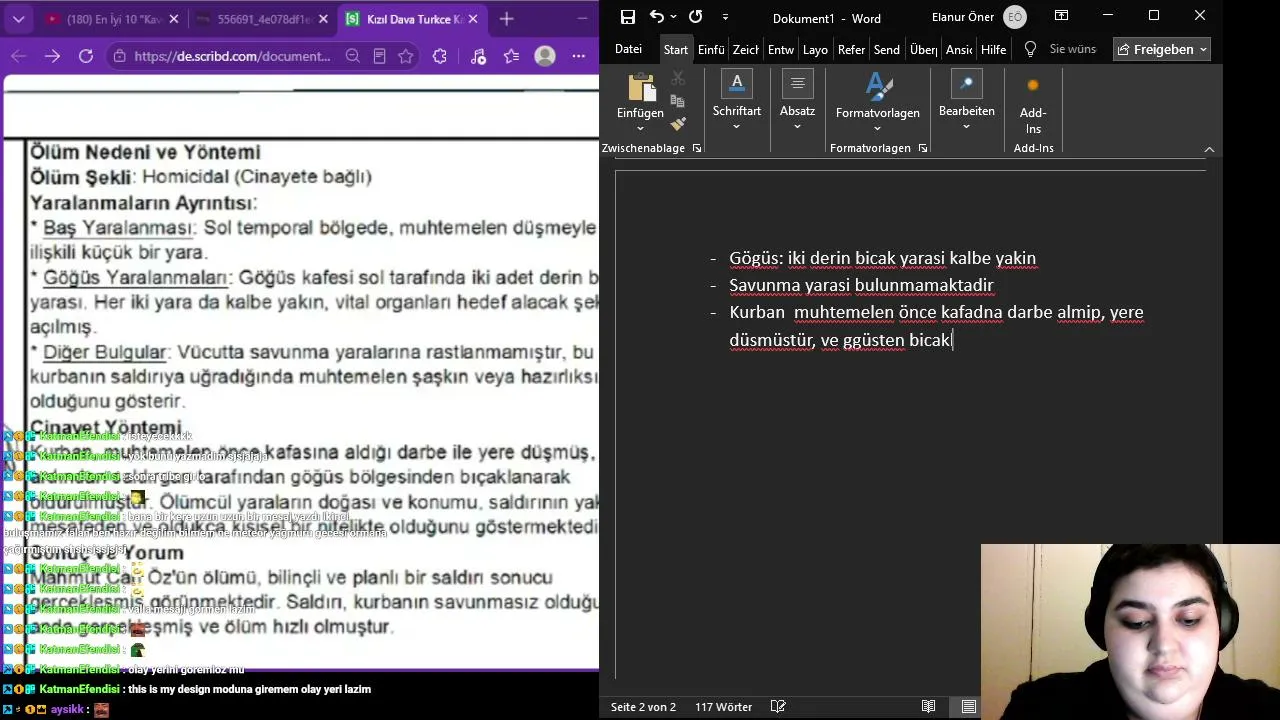Open the Ansicht ribbon tab
The height and width of the screenshot is (720, 1280).
(x=959, y=49)
